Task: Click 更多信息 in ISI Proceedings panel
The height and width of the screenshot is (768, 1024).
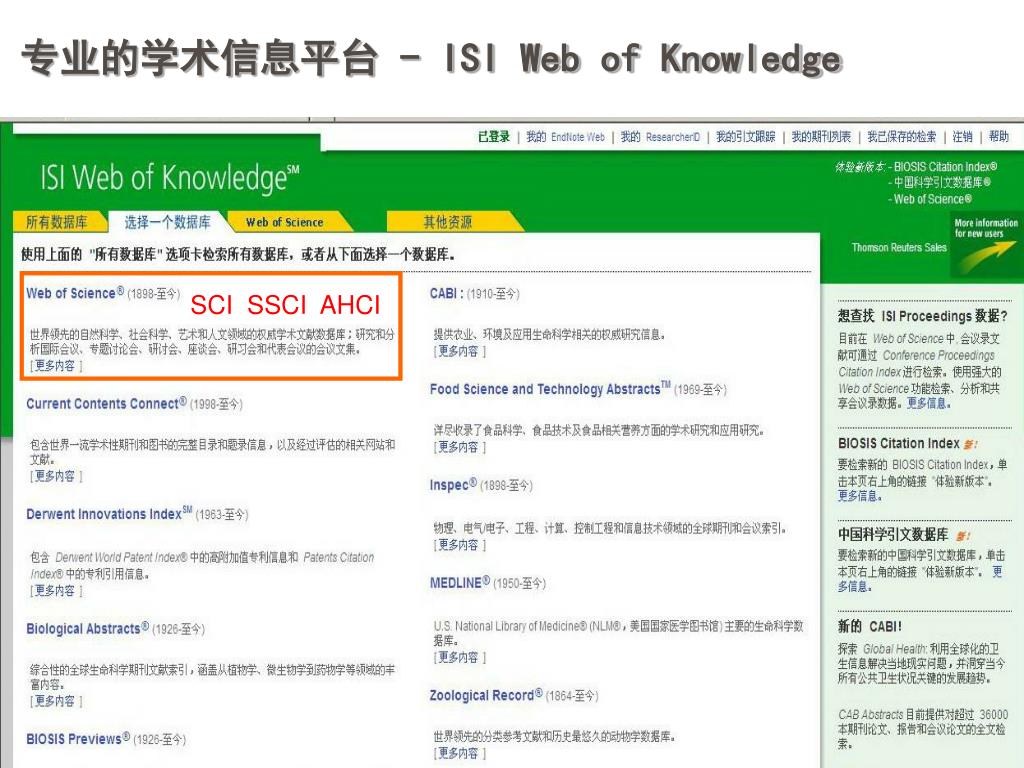Action: pyautogui.click(x=928, y=403)
